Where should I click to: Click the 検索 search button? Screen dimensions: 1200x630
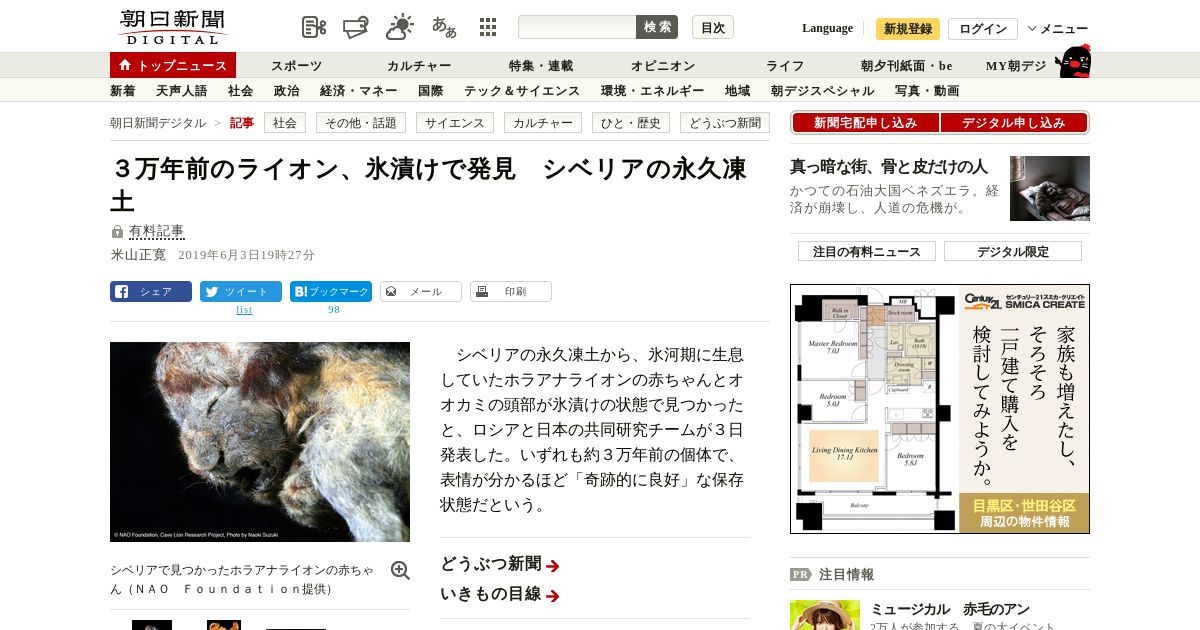pyautogui.click(x=657, y=27)
